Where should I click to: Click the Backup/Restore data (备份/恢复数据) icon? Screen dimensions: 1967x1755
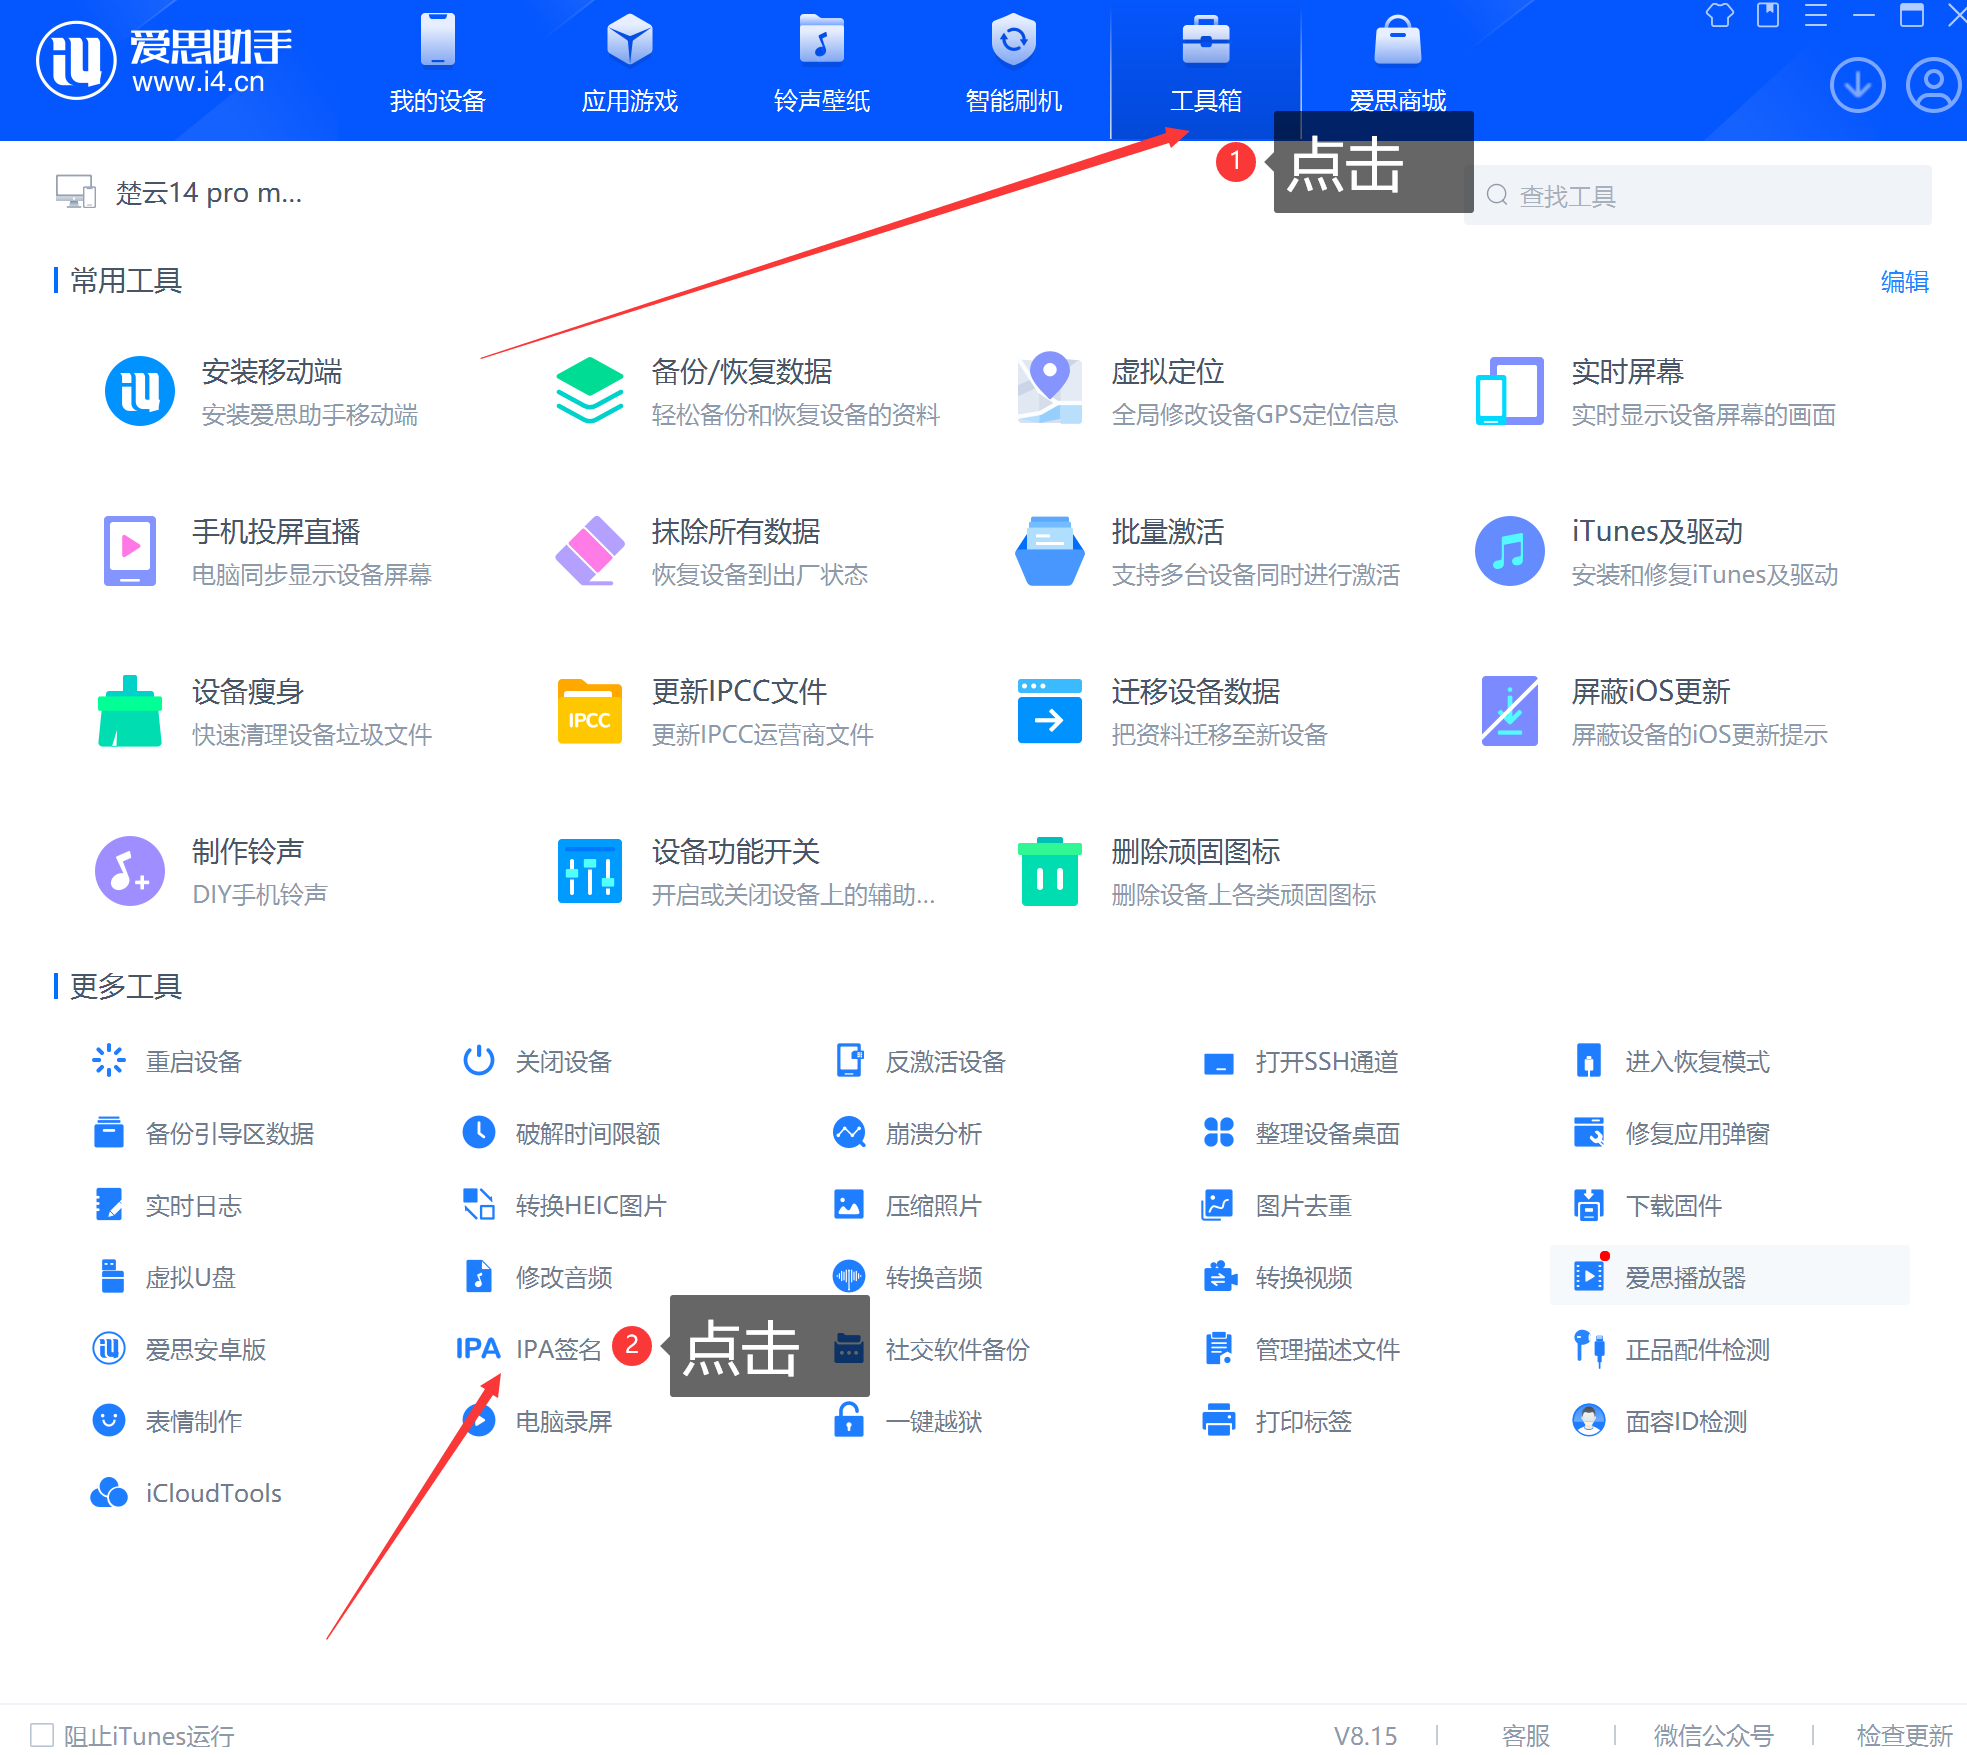coord(589,390)
